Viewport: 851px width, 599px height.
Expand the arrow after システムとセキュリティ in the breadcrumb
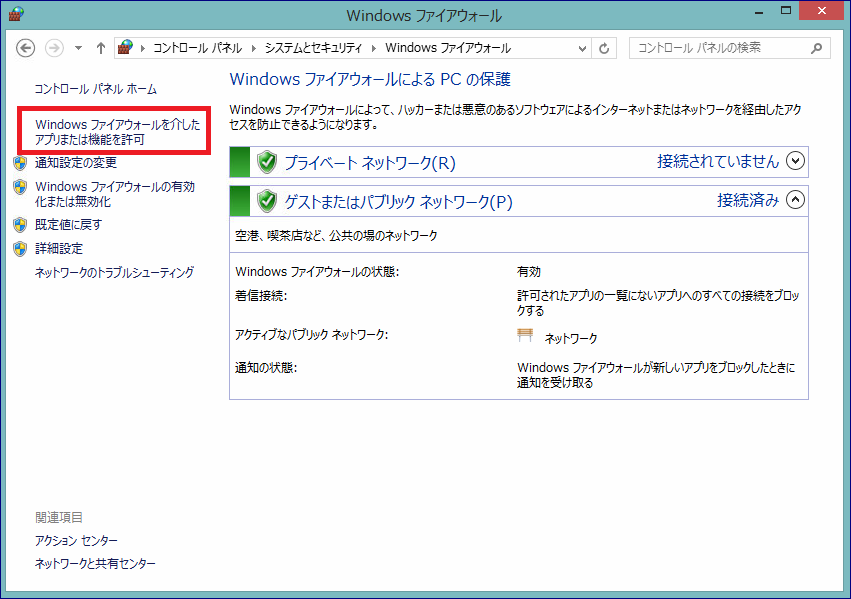point(373,48)
